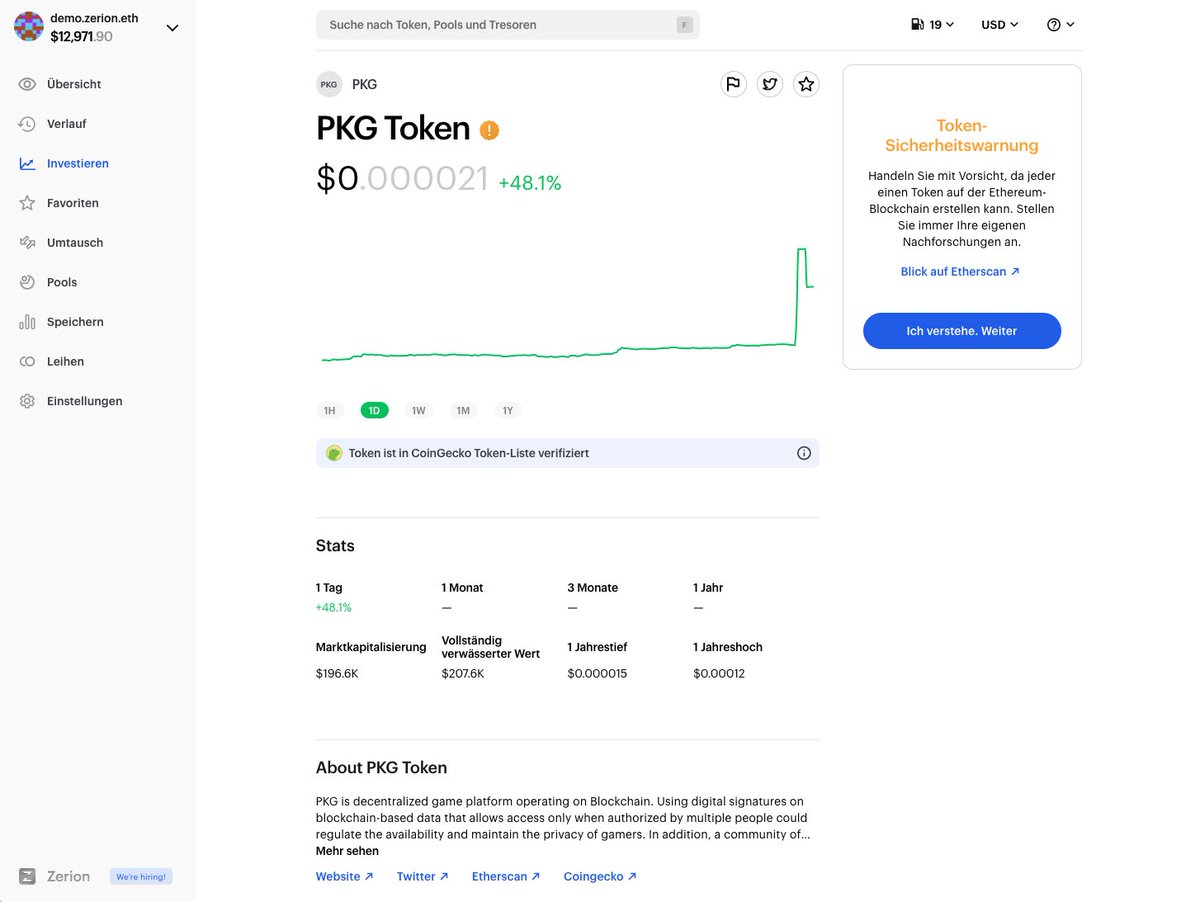
Task: Click the $196.6K market cap value
Action: coord(337,673)
